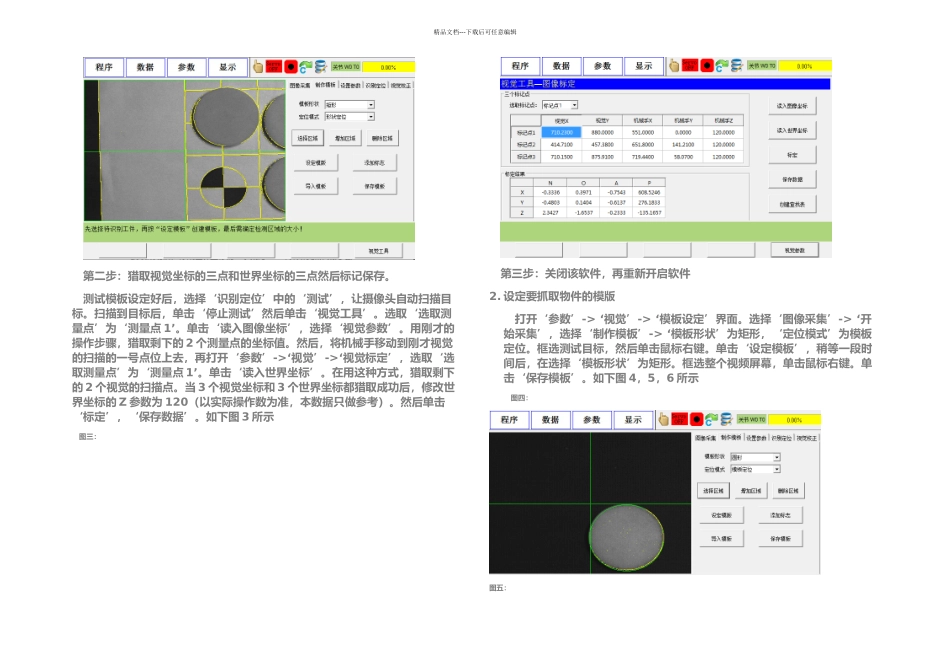Viewport: 950px width, 672px height.
Task: Click gray disc in black camera view
Action: coord(626,537)
